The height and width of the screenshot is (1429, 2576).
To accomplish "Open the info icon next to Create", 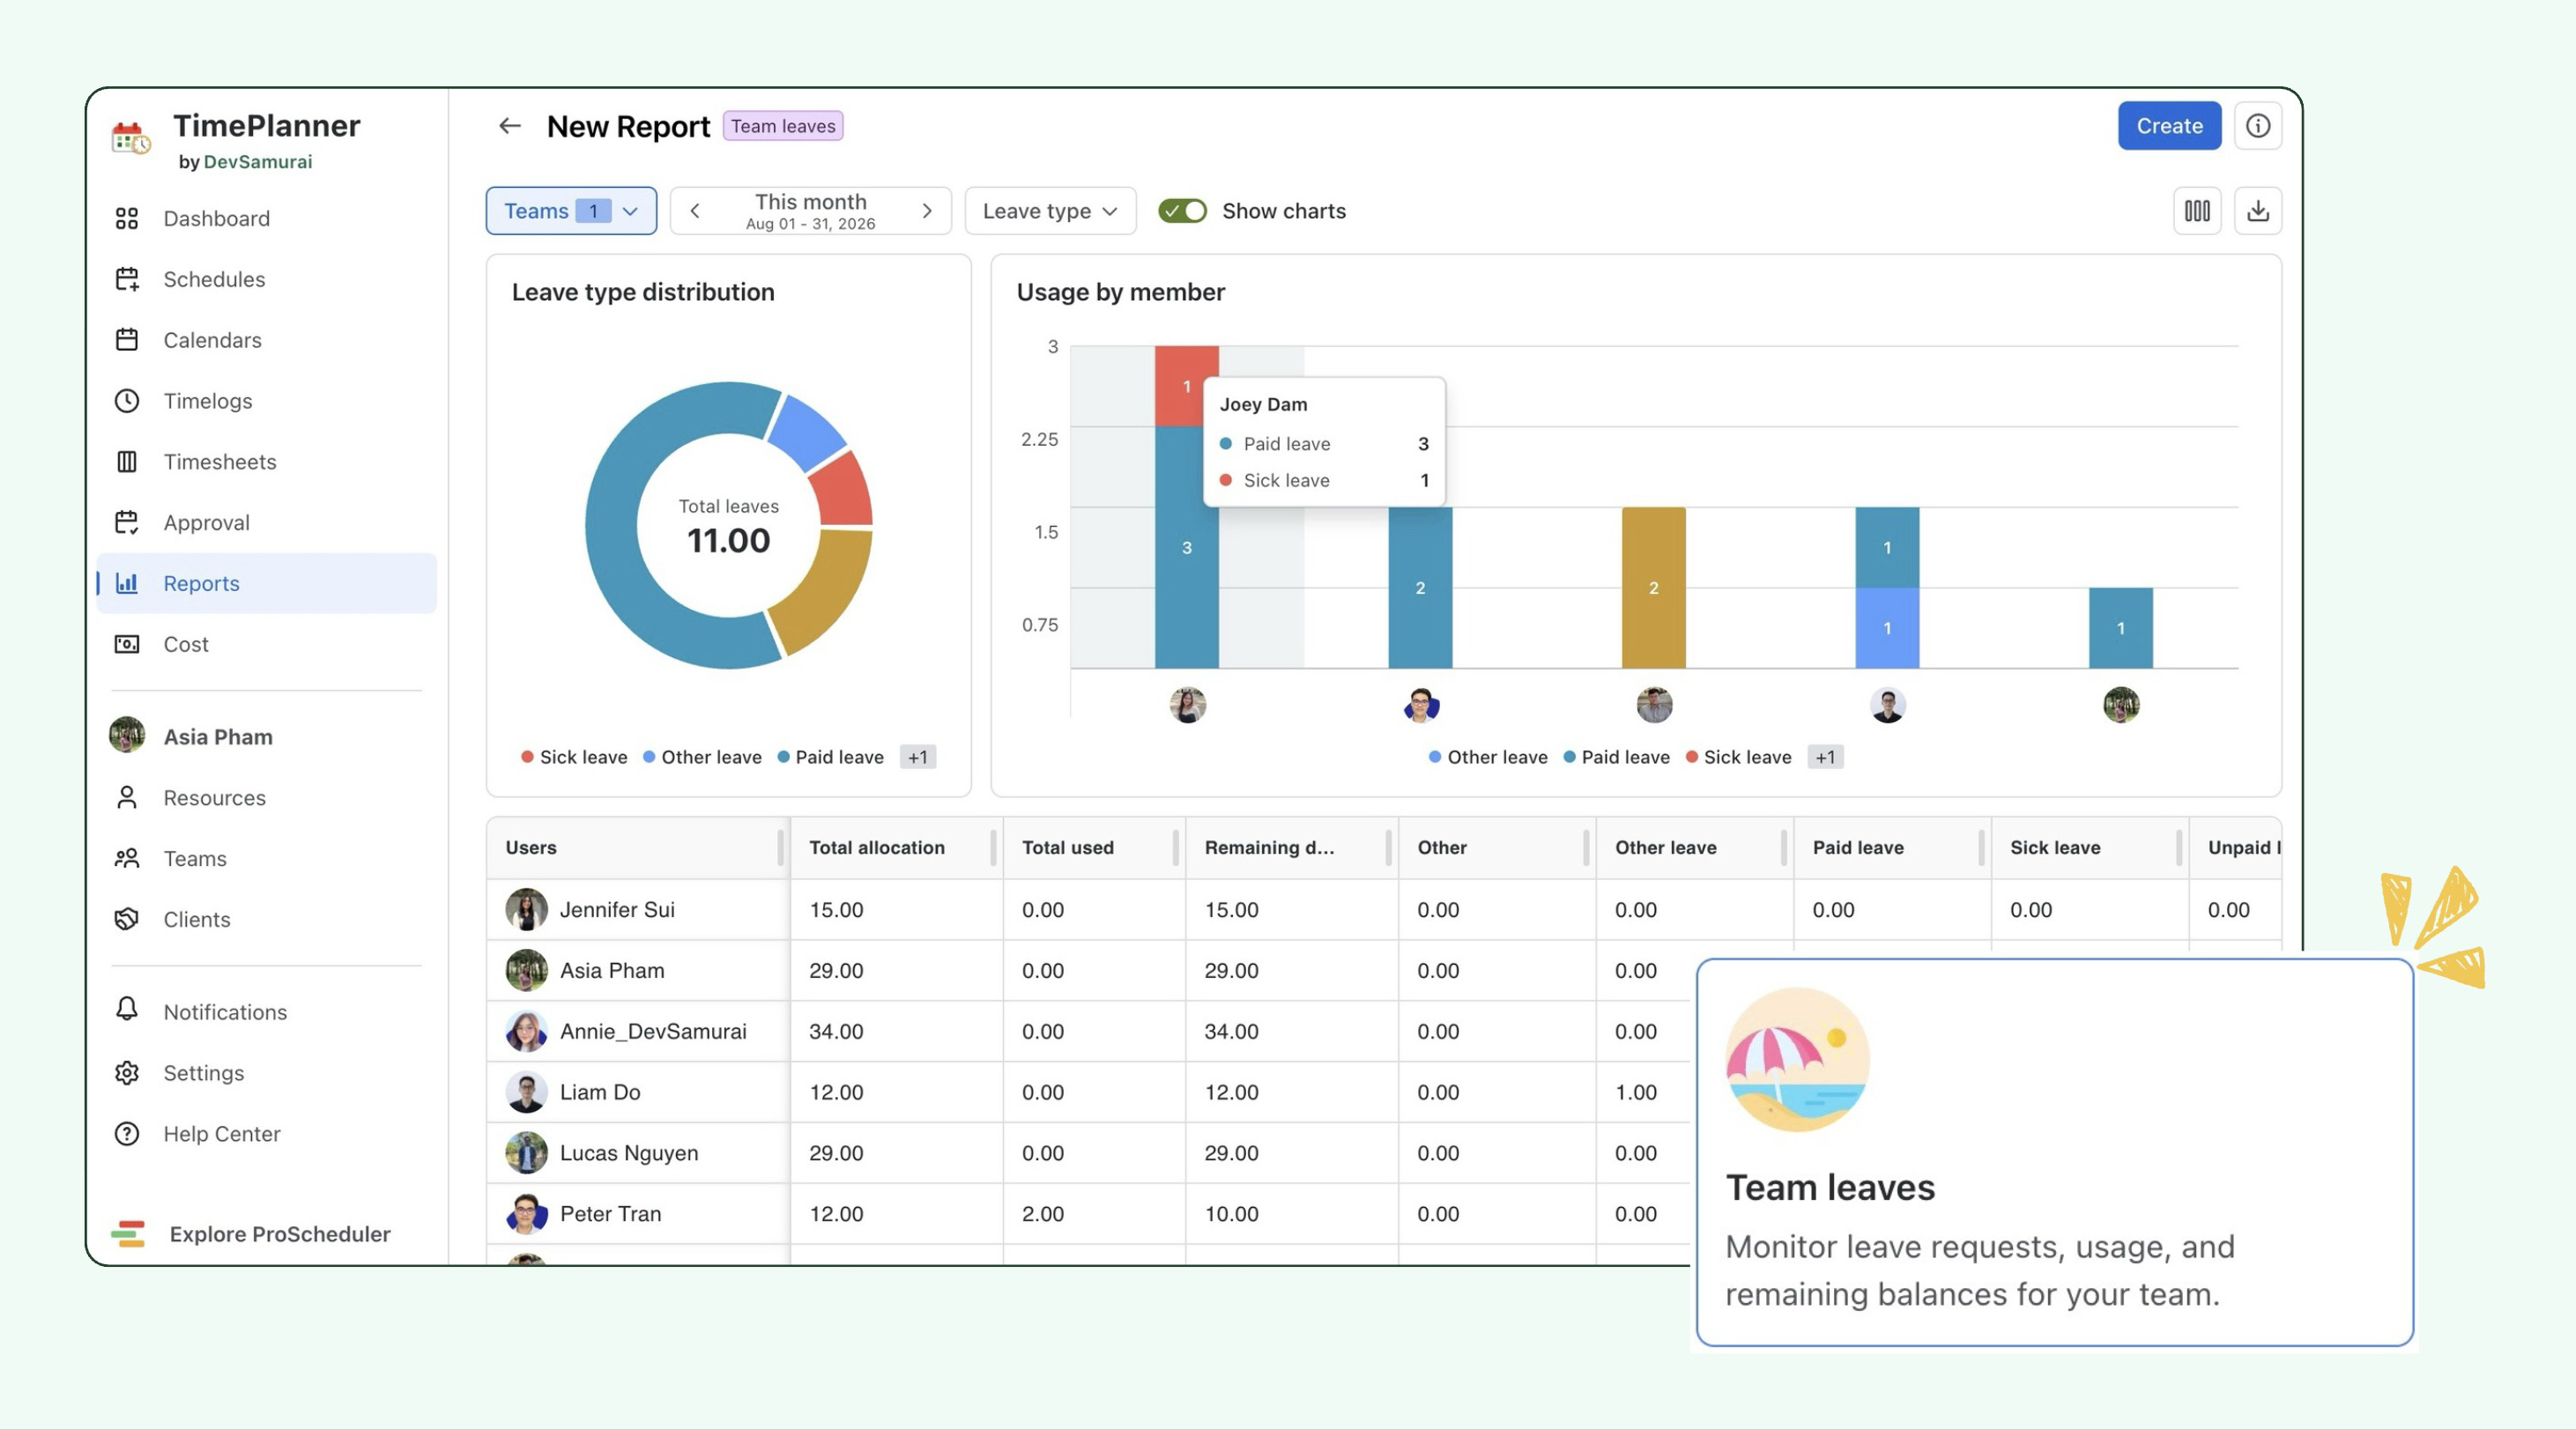I will (x=2257, y=126).
